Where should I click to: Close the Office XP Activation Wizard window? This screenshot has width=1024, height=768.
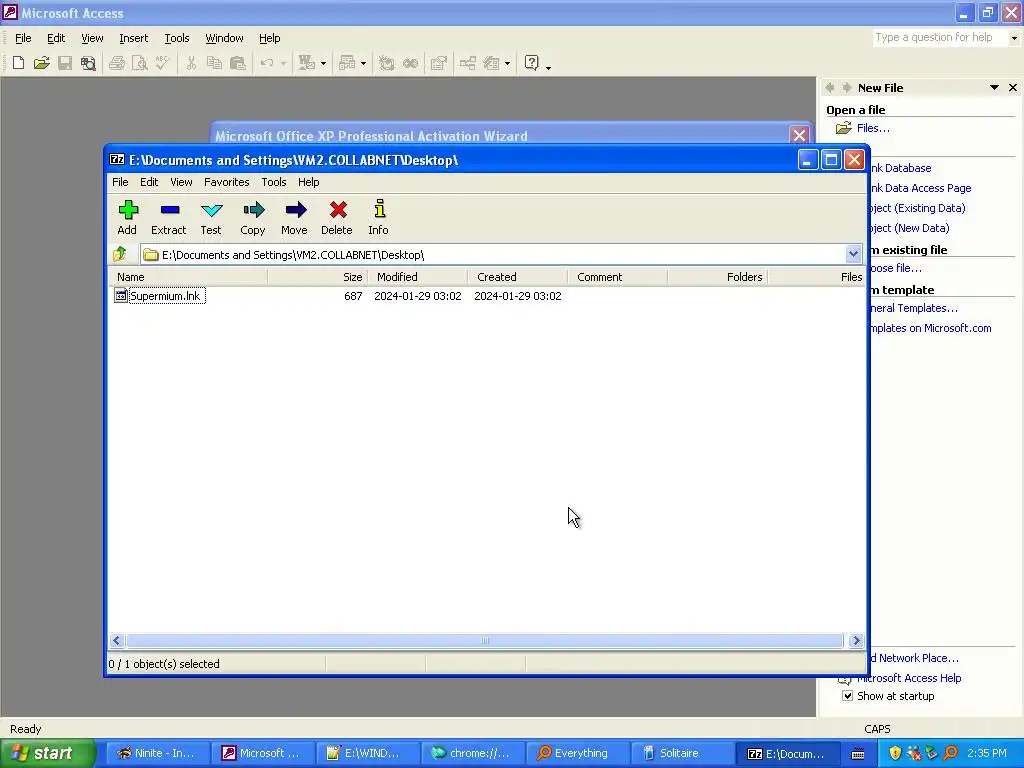pyautogui.click(x=799, y=135)
